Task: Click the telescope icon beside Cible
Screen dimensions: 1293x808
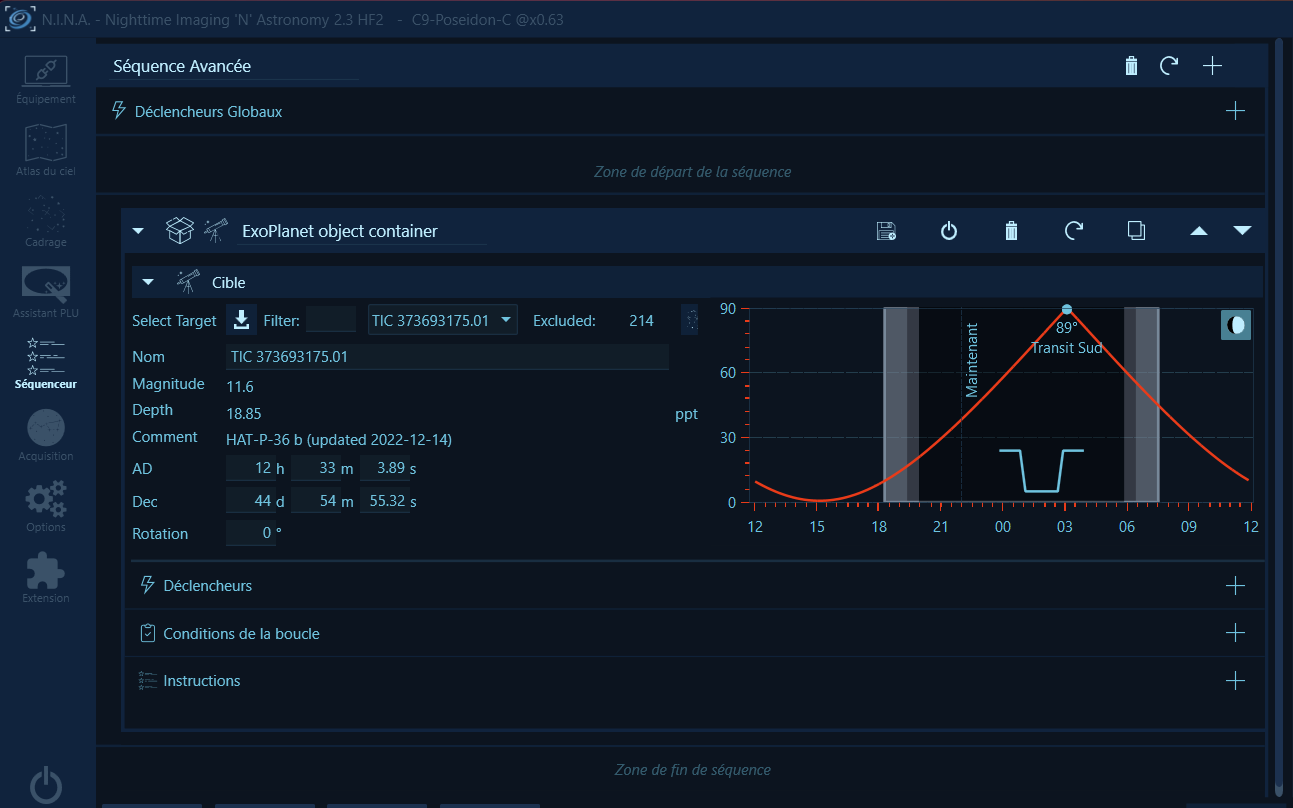Action: (x=187, y=282)
